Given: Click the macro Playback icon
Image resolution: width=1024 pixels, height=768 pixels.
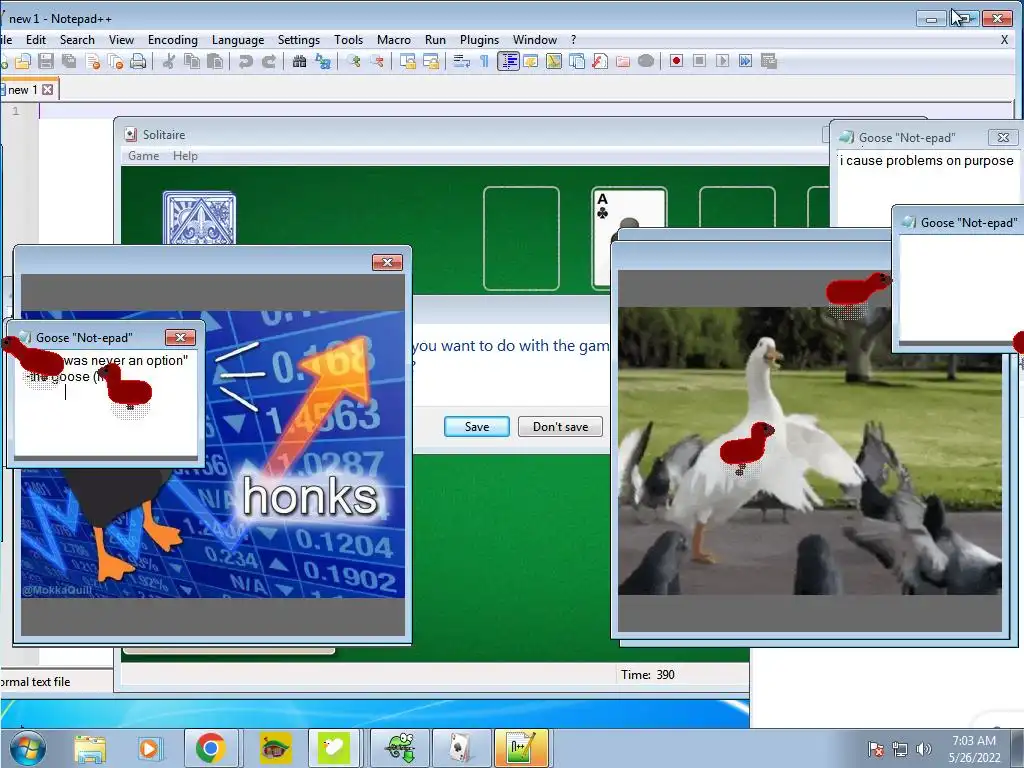Looking at the screenshot, I should 722,61.
